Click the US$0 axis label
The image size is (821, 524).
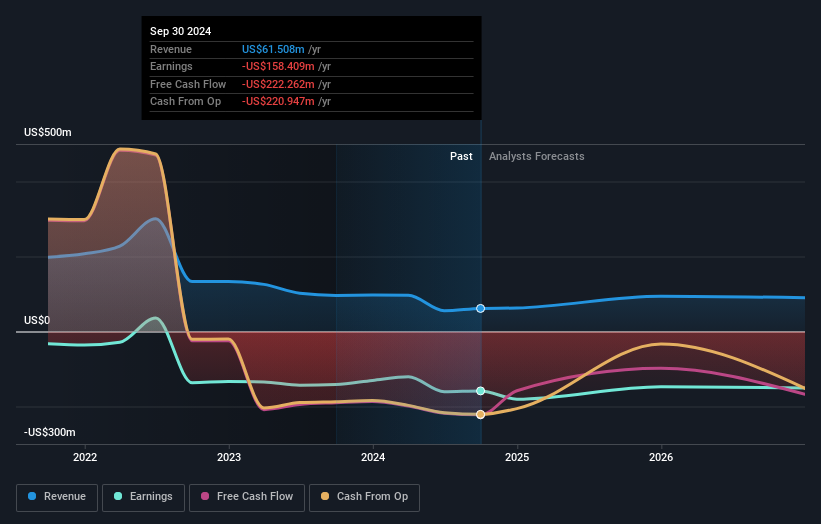[x=37, y=320]
